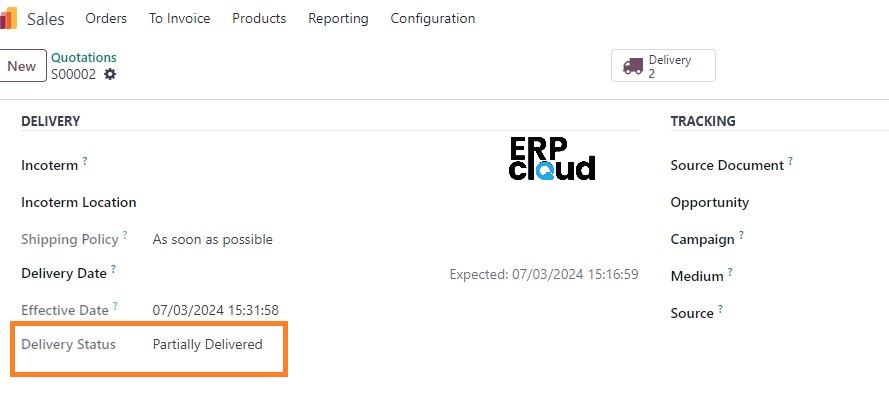Click the Source Document help icon
The height and width of the screenshot is (399, 889).
click(x=790, y=161)
